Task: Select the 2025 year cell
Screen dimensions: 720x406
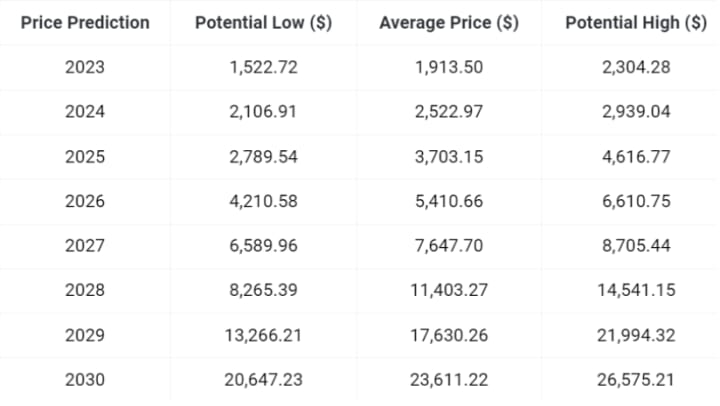Action: click(x=85, y=157)
